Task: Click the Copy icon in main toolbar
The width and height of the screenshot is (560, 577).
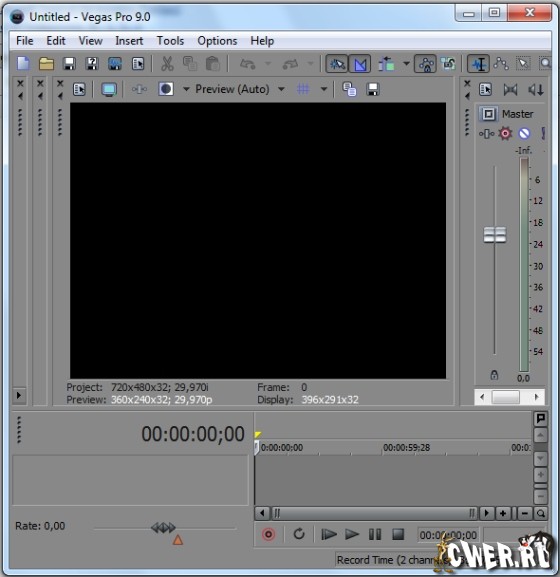Action: coord(190,64)
